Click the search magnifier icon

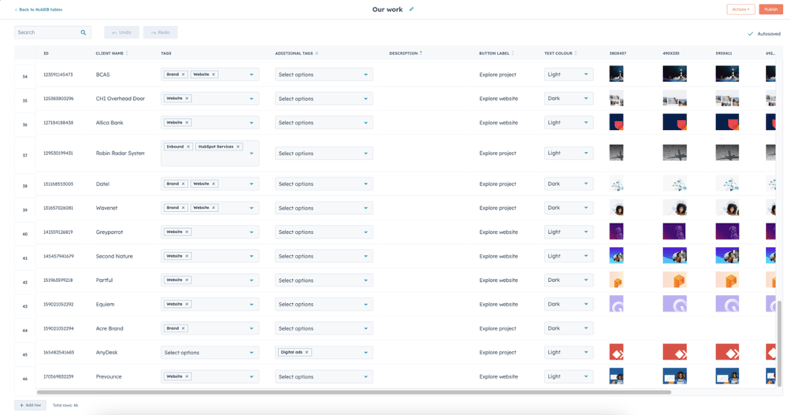tap(83, 33)
